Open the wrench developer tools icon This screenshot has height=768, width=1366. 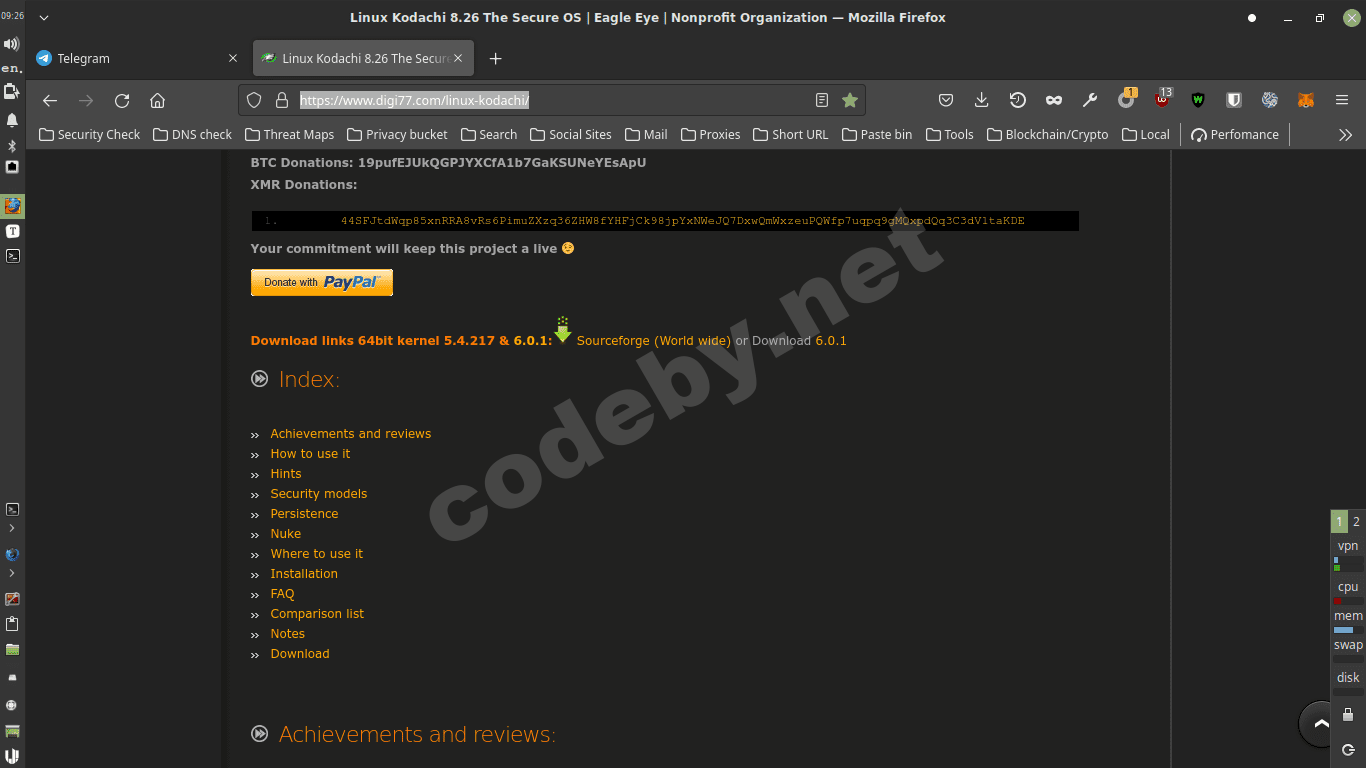tap(1090, 100)
